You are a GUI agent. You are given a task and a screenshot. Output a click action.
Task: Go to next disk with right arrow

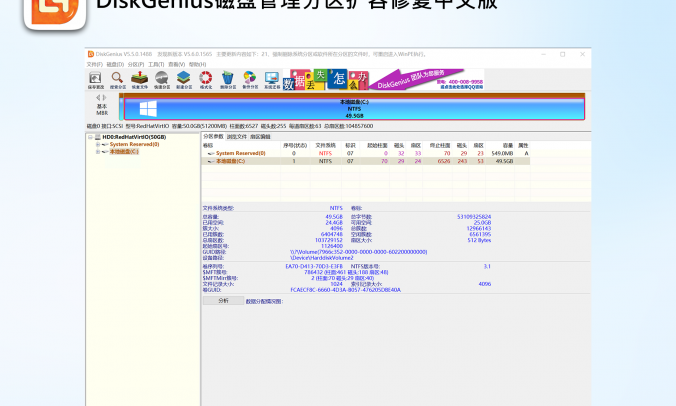(x=104, y=97)
